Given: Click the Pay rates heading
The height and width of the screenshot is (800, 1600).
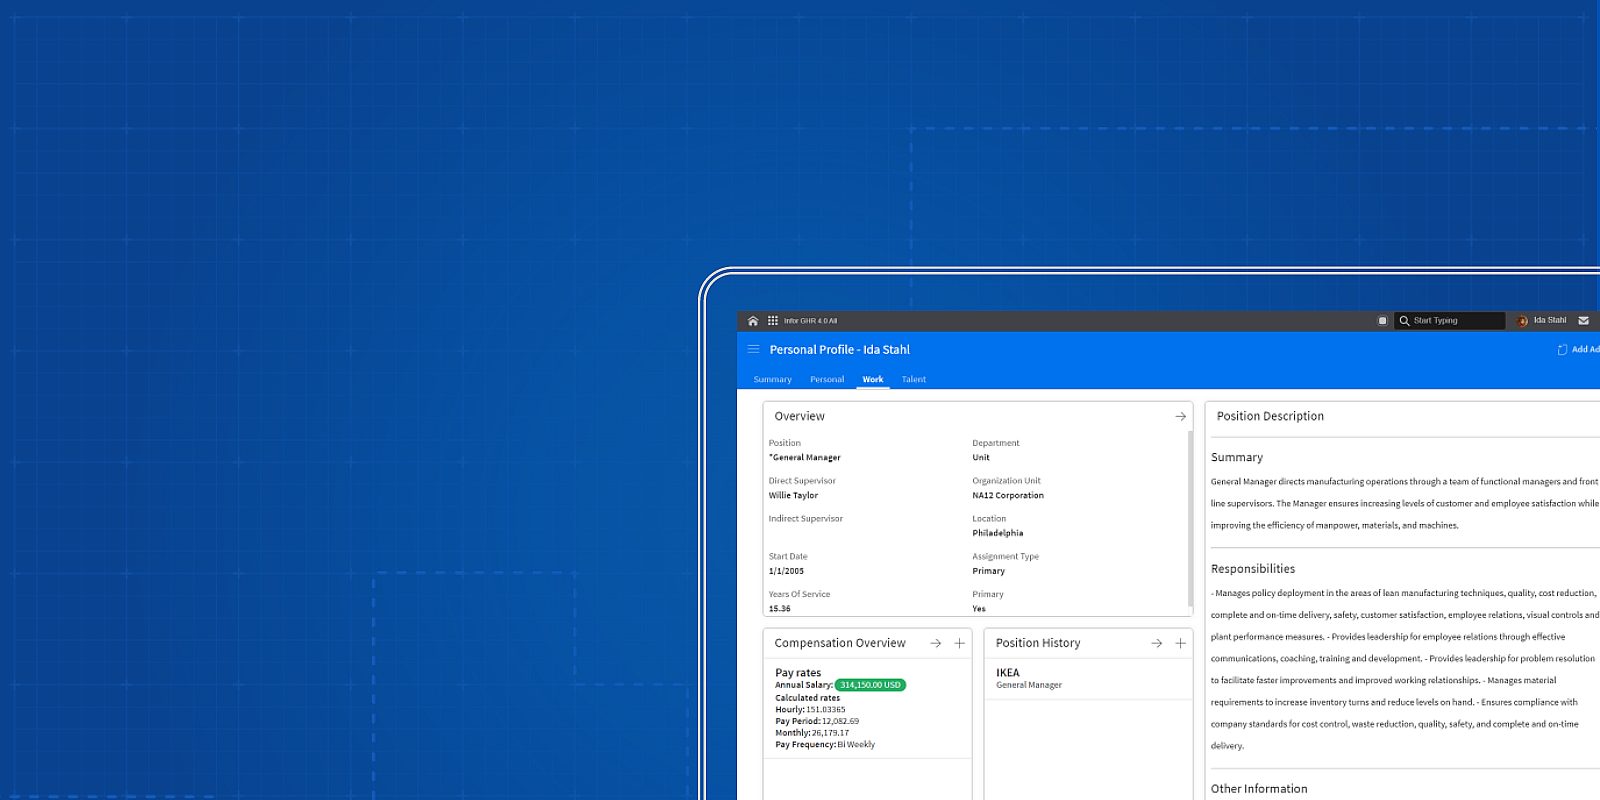Looking at the screenshot, I should (798, 673).
